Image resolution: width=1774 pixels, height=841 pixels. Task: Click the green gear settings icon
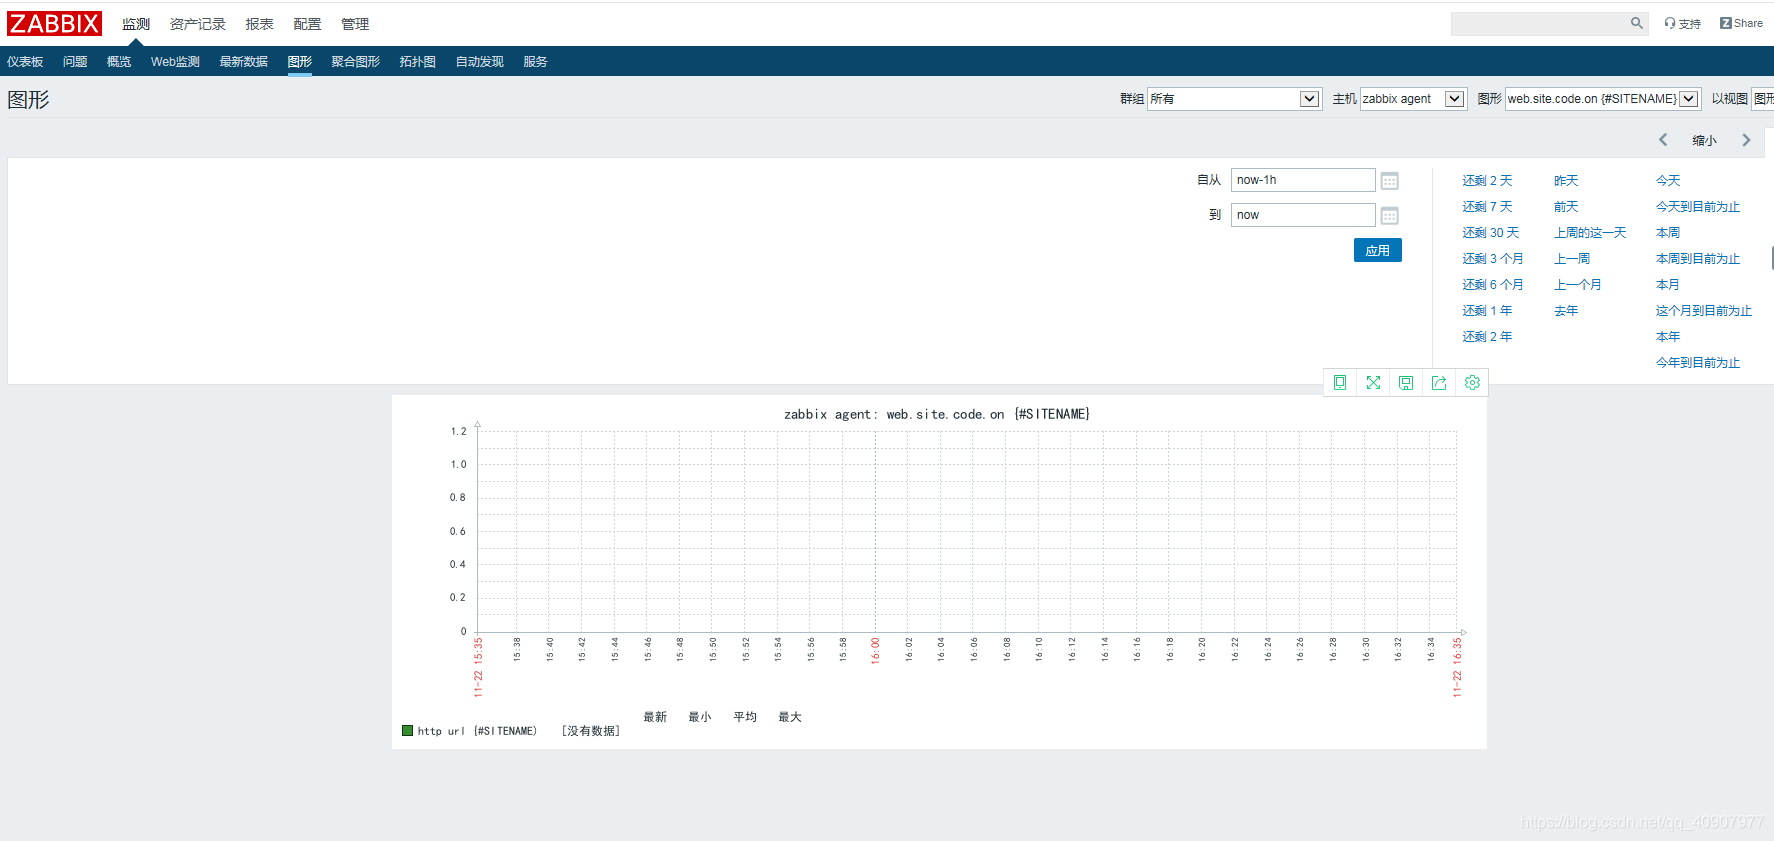tap(1472, 382)
